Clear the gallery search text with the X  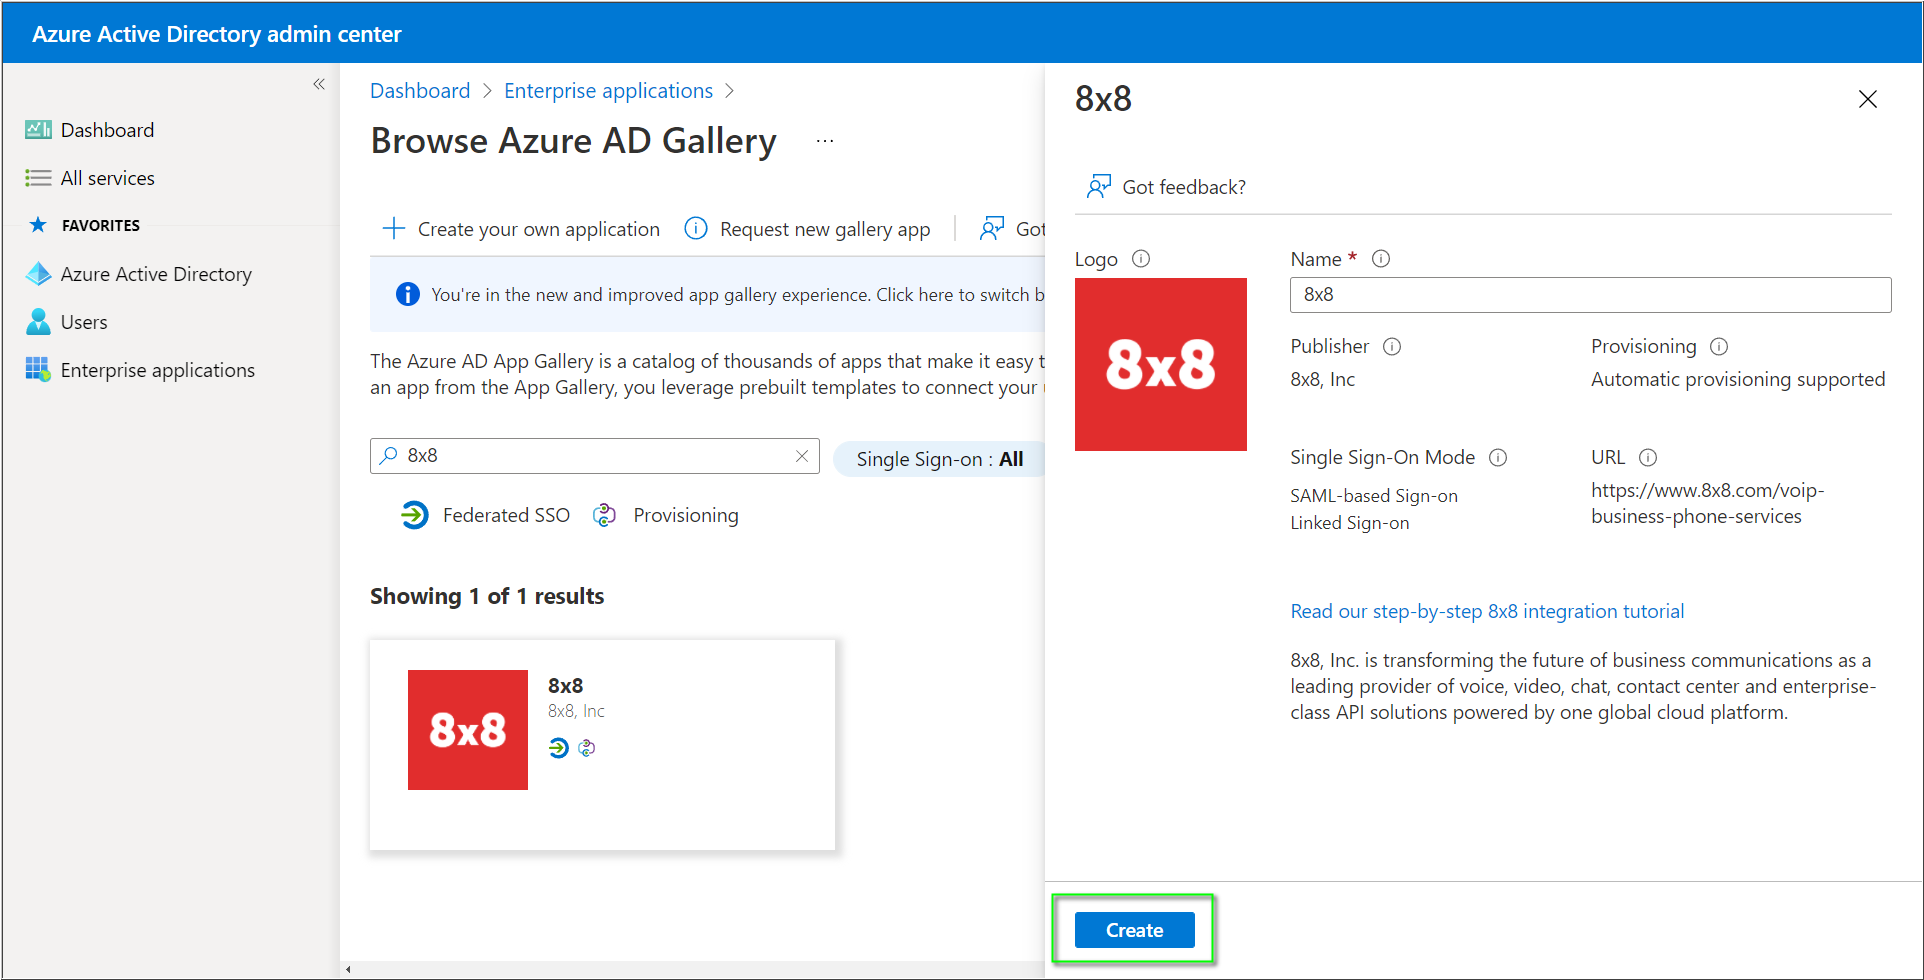[802, 456]
